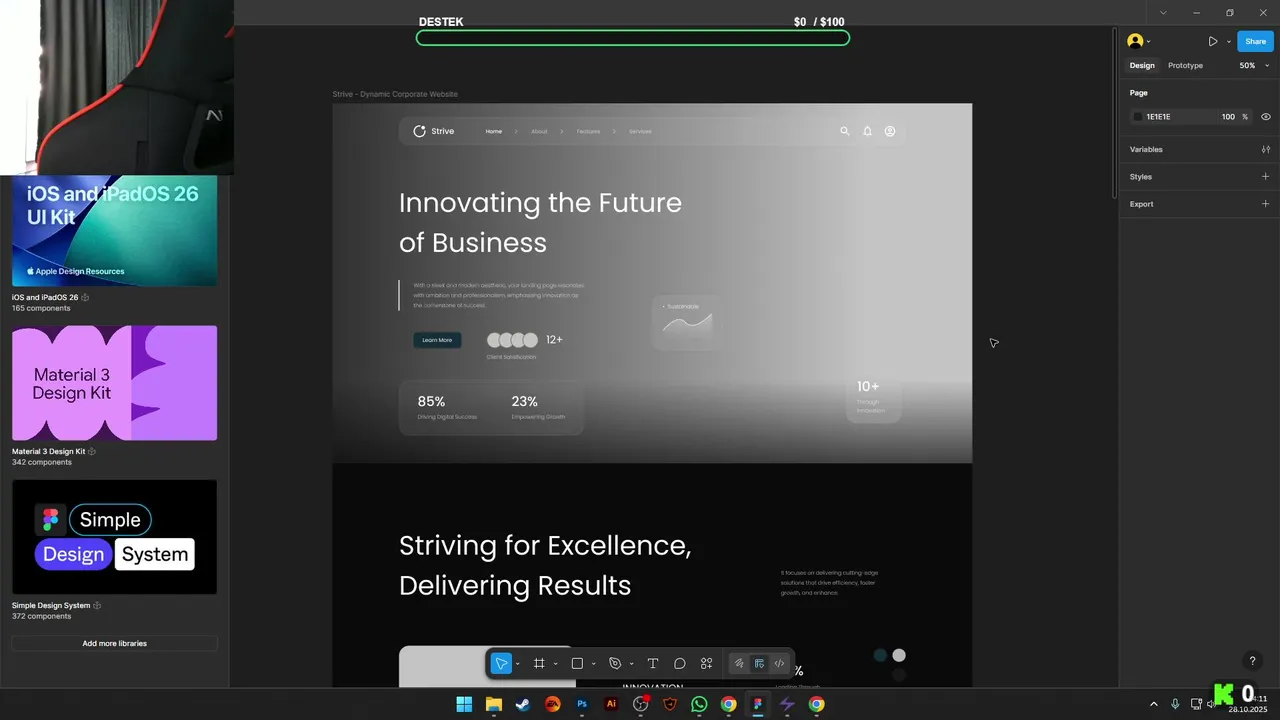
Task: Open the 50% zoom dropdown
Action: click(1253, 66)
